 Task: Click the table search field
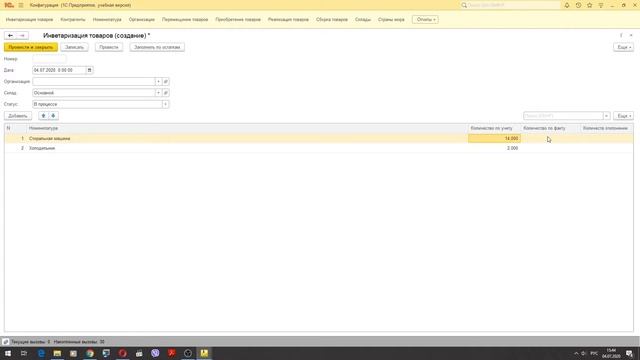pyautogui.click(x=563, y=116)
